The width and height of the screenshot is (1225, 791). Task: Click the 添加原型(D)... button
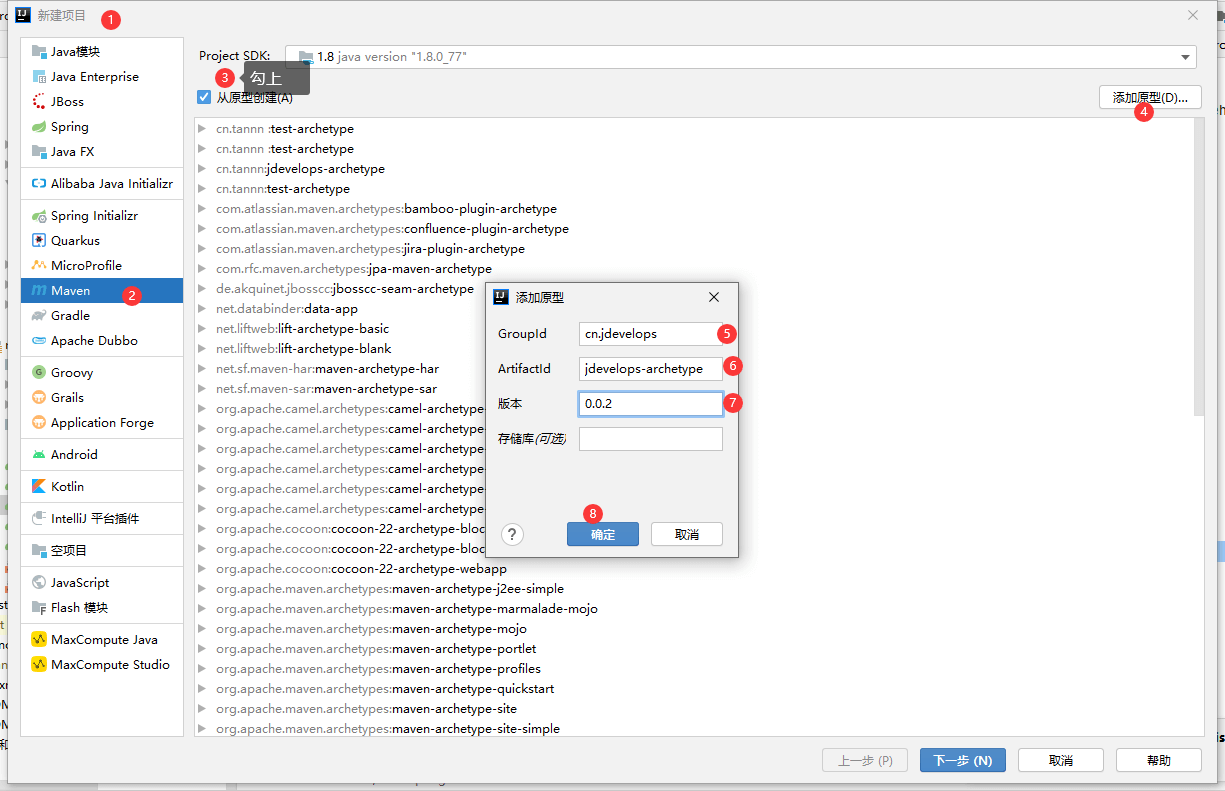point(1150,97)
